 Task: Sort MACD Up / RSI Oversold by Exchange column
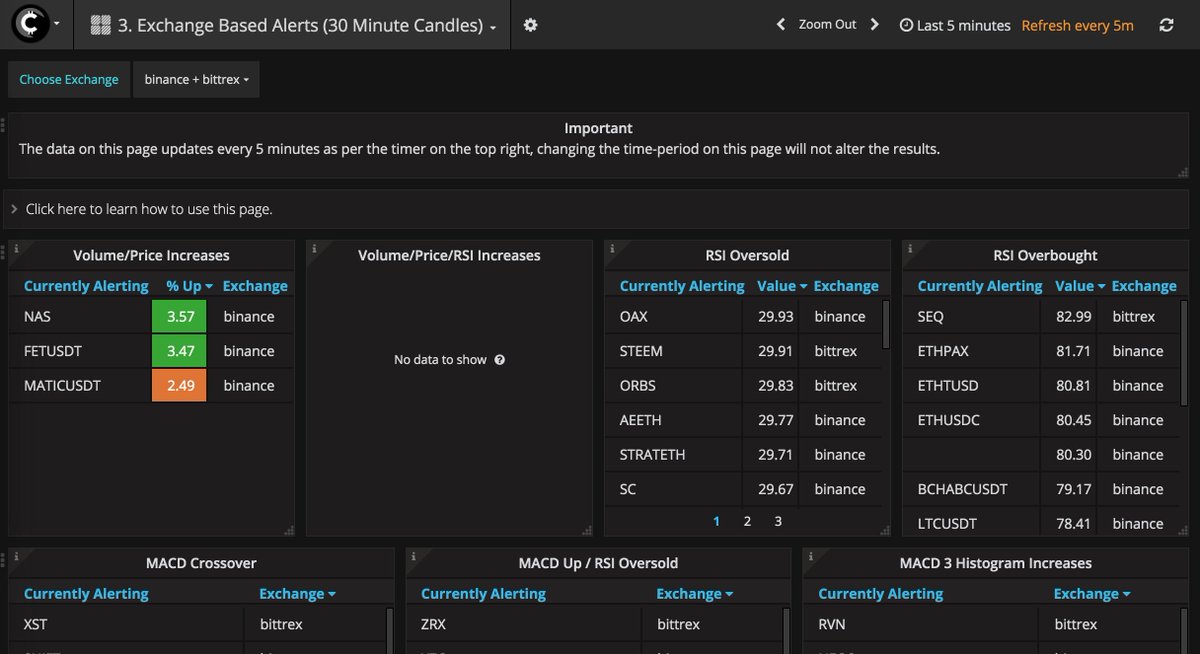pyautogui.click(x=694, y=594)
